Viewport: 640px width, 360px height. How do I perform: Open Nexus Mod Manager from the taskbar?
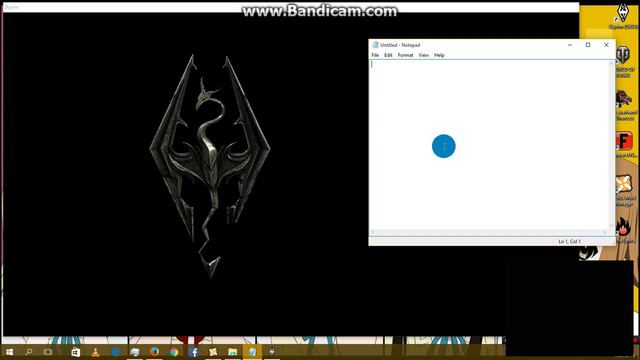[213, 352]
